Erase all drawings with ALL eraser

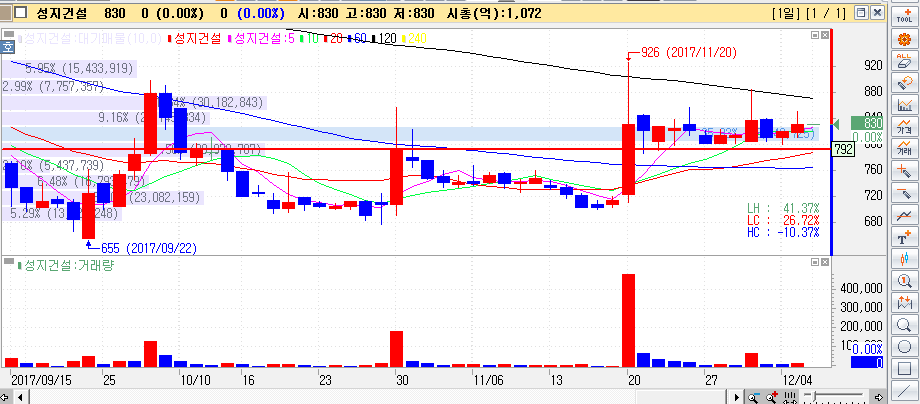[x=905, y=61]
